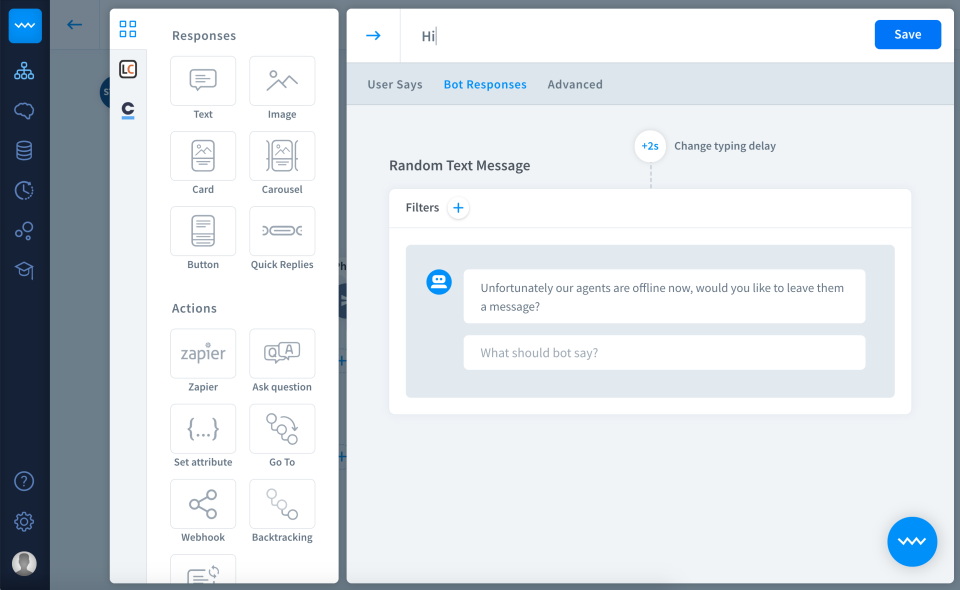This screenshot has height=590, width=960.
Task: Click the What should bot say field
Action: [x=664, y=352]
